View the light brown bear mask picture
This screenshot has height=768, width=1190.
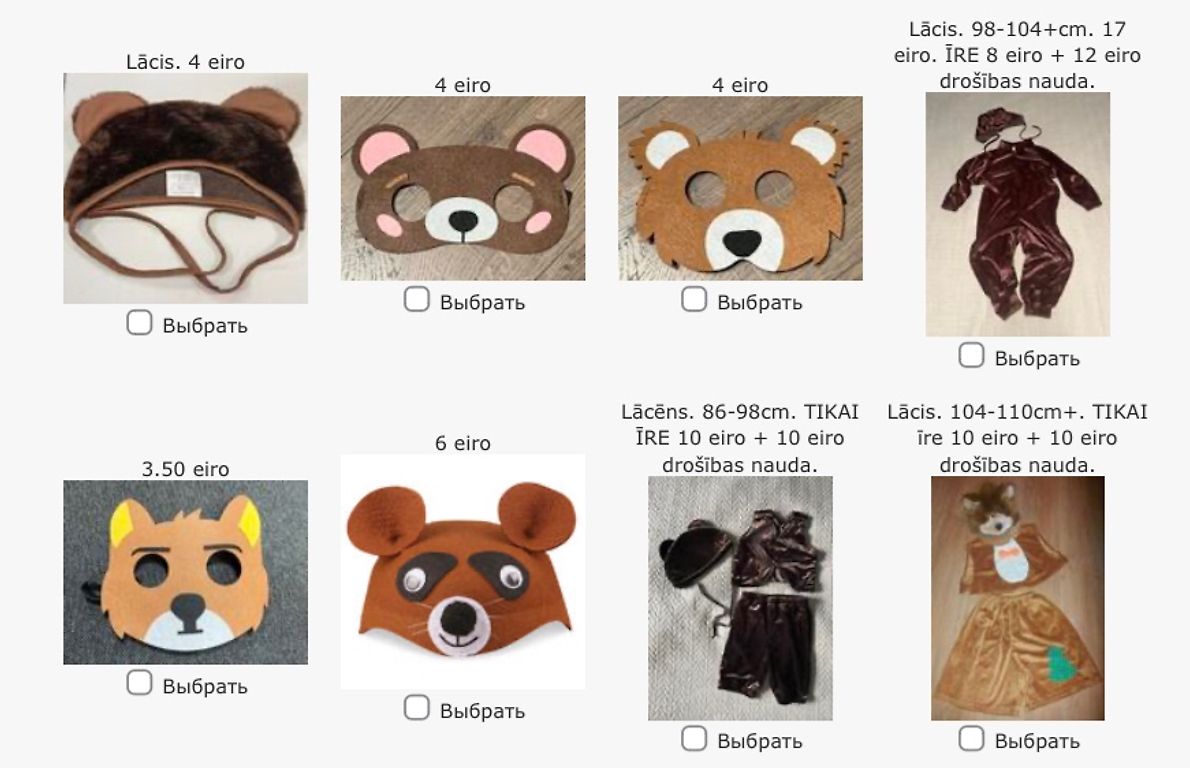click(741, 188)
